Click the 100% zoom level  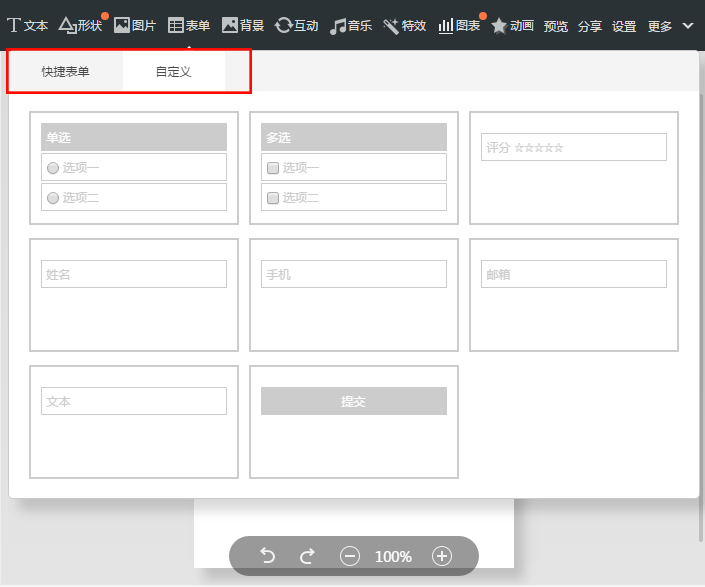[393, 556]
